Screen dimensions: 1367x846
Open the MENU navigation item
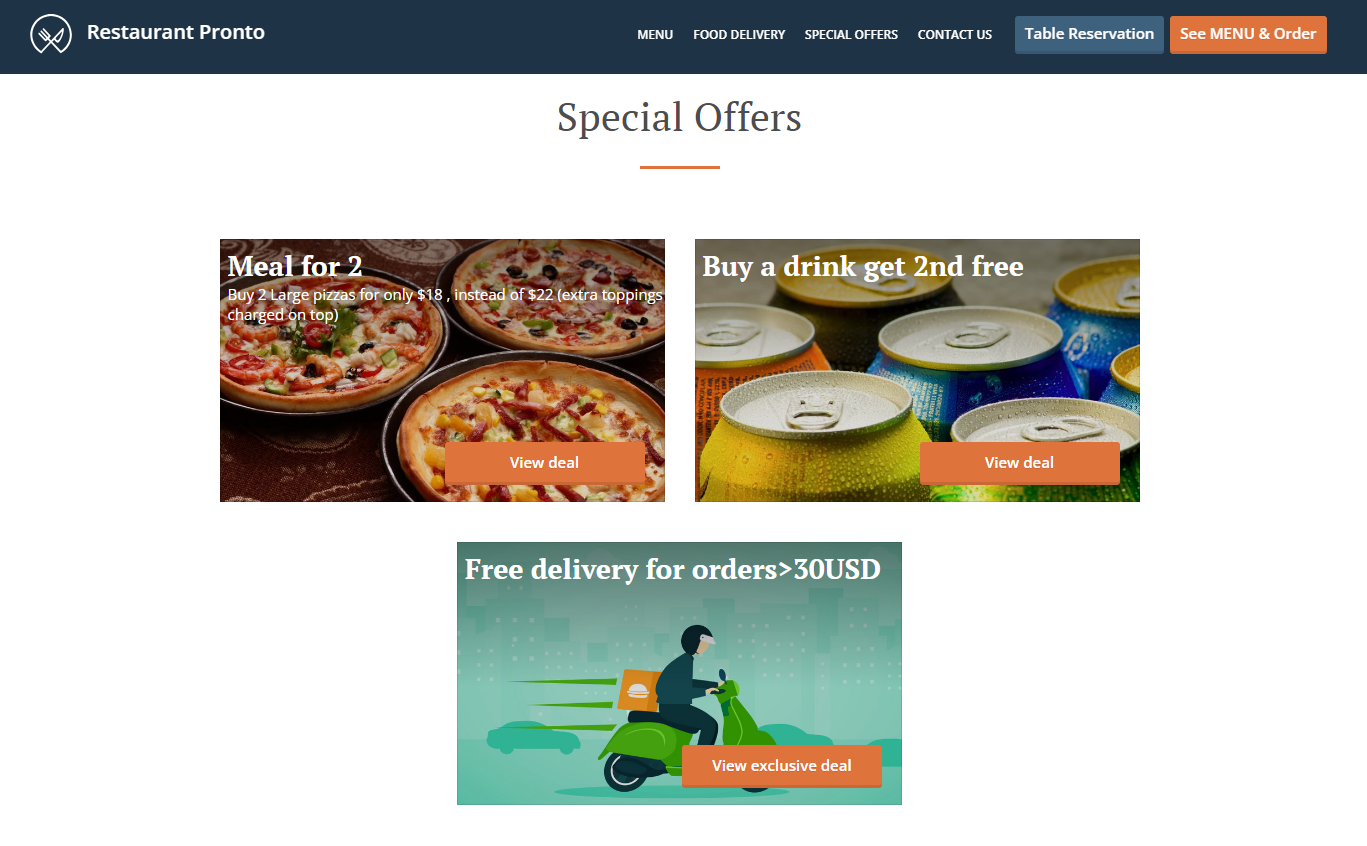tap(655, 35)
